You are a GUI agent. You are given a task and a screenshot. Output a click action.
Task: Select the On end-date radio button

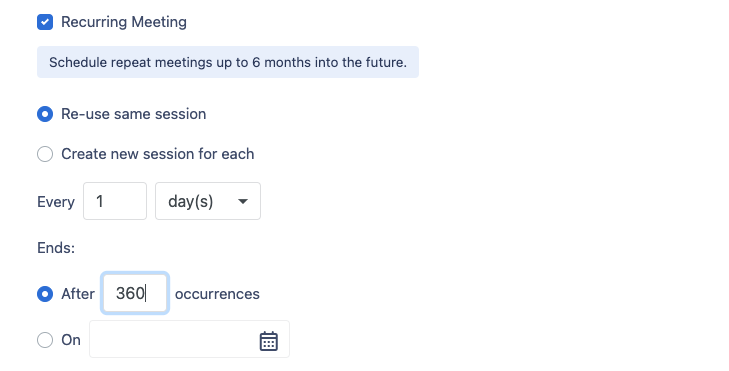(x=45, y=340)
